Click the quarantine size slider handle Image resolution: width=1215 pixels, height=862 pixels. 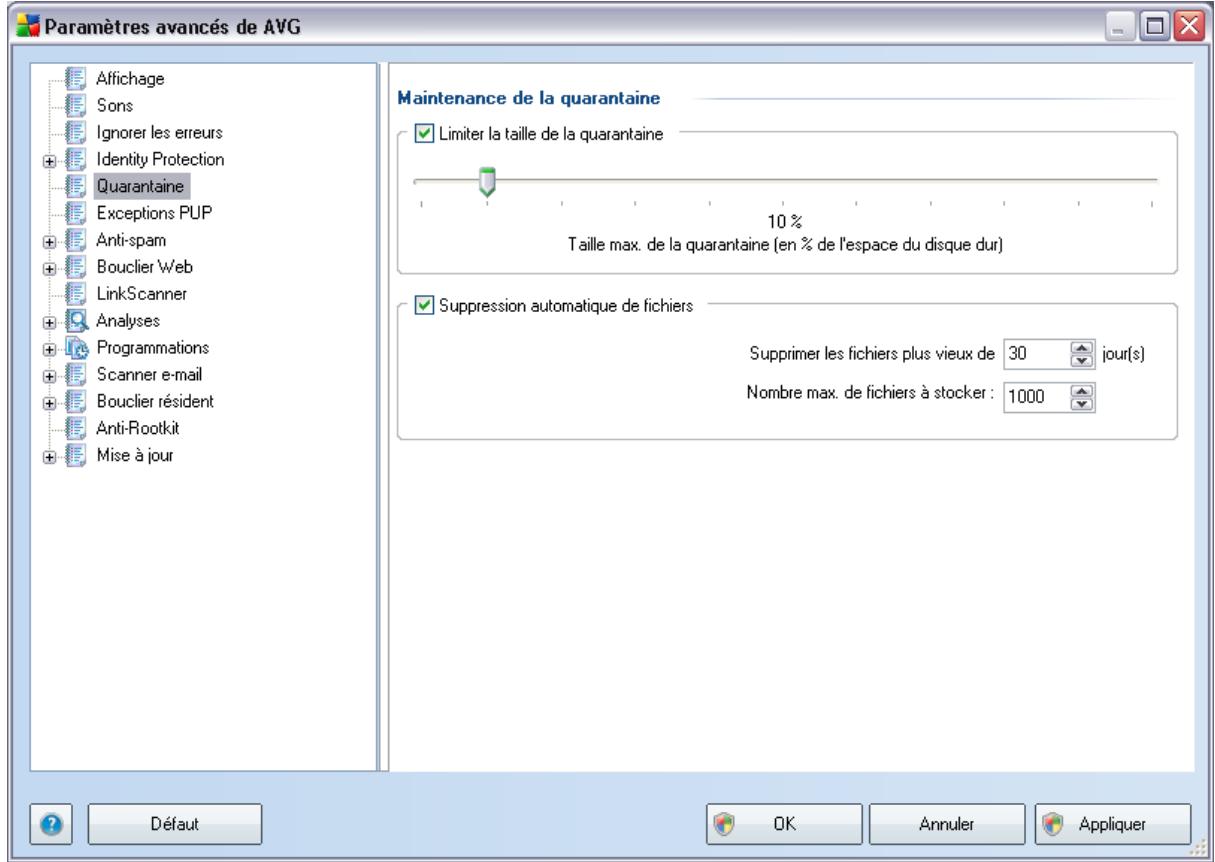487,182
